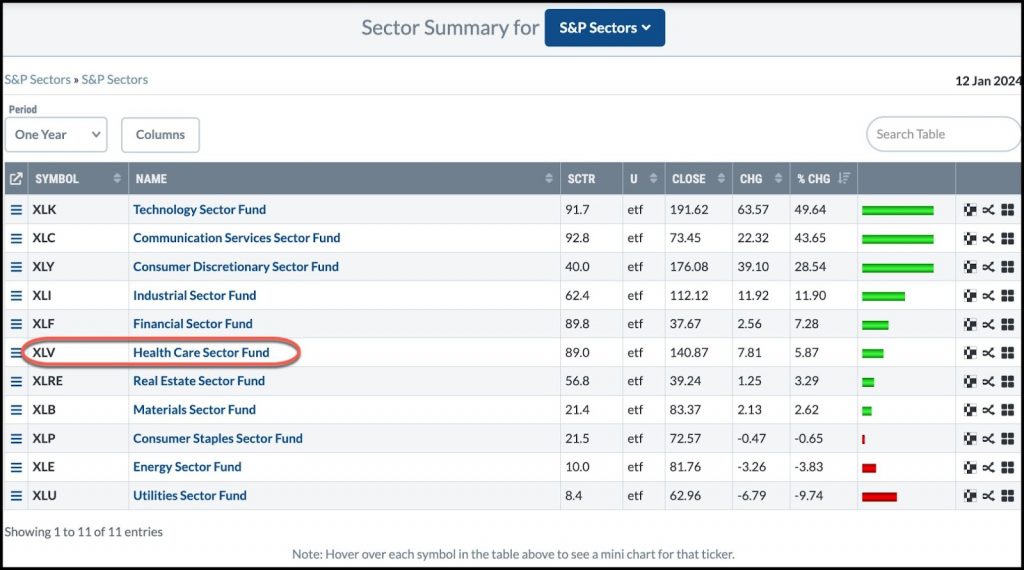The height and width of the screenshot is (570, 1024).
Task: Click the grid icon on XLP row
Action: [1008, 439]
